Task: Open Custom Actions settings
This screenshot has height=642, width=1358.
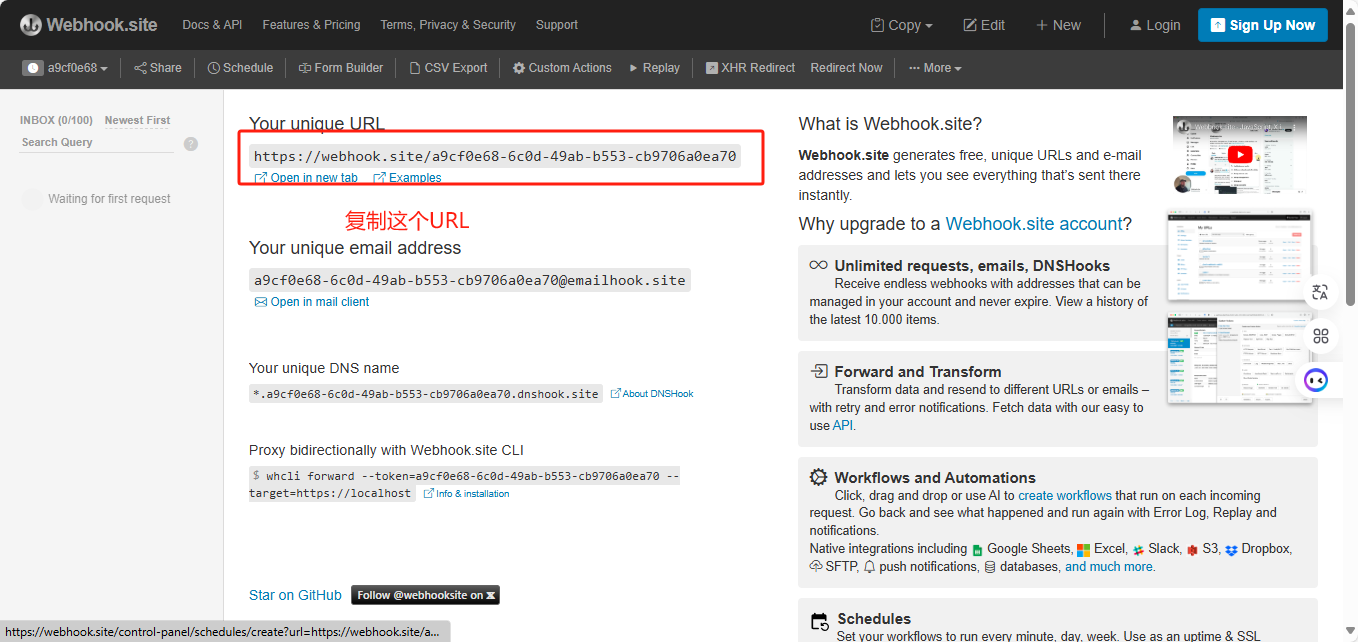Action: pos(562,68)
